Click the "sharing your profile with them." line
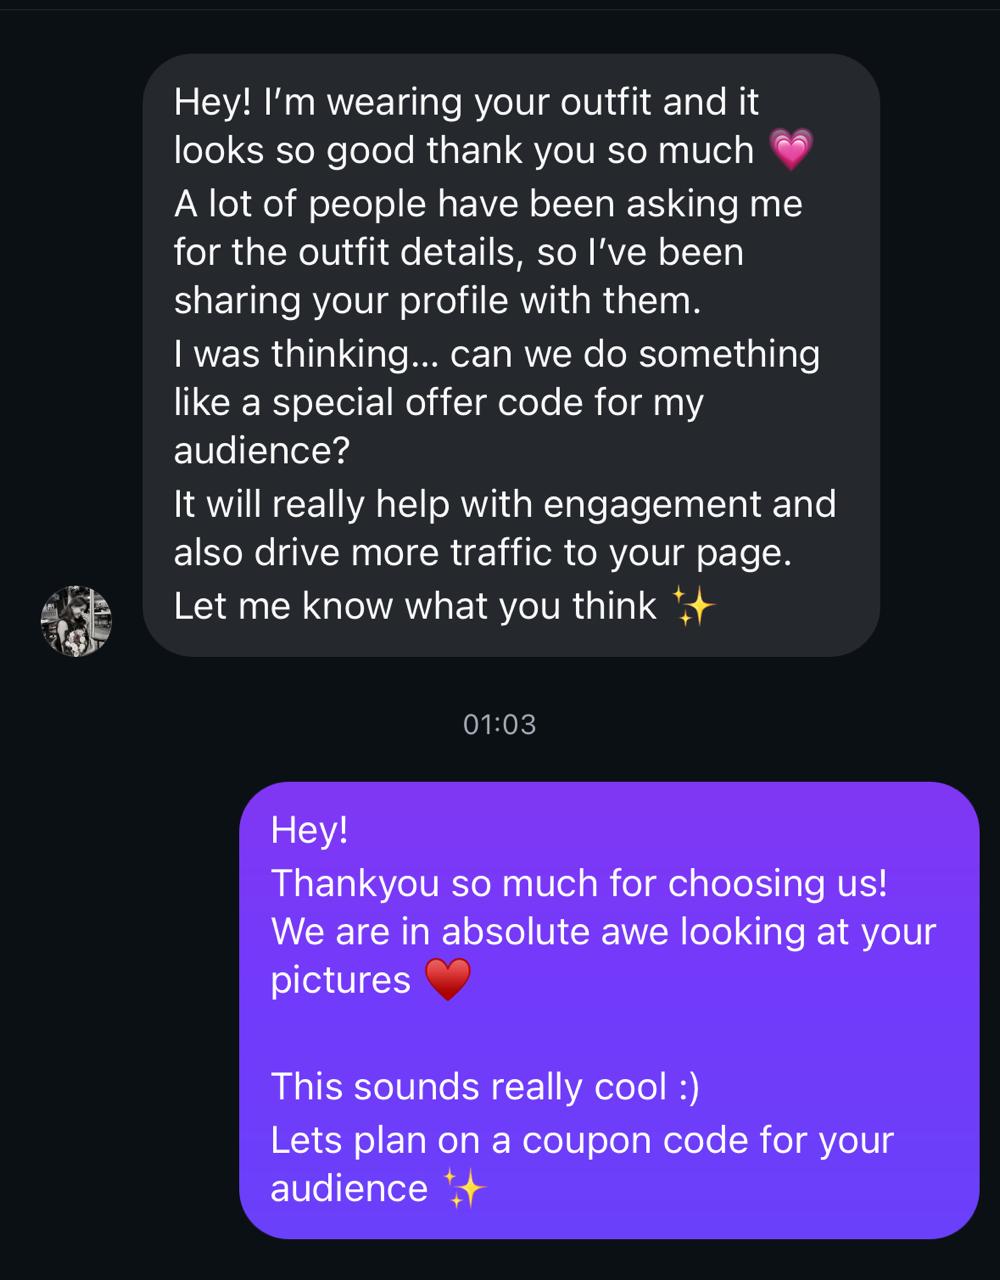Viewport: 1000px width, 1280px height. (x=438, y=302)
